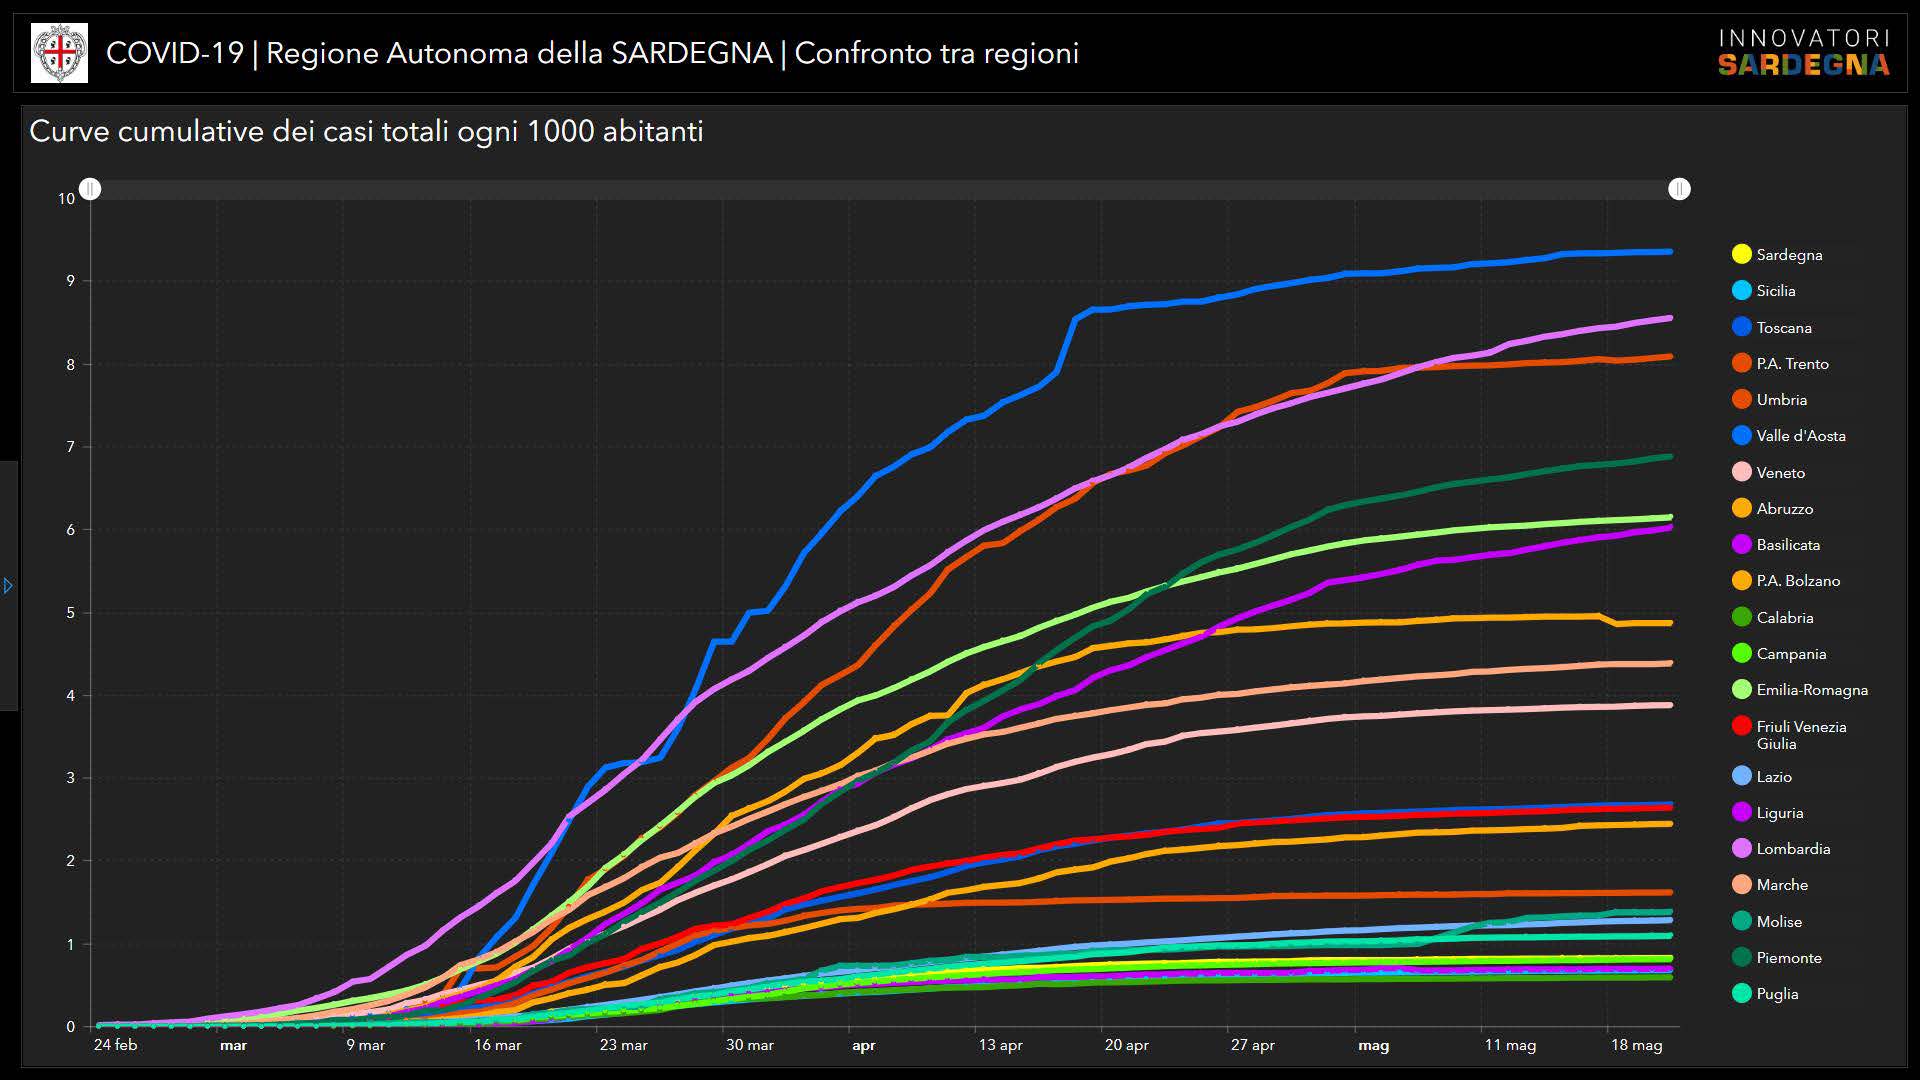Click the Marche legend color marker
Viewport: 1920px width, 1080px height.
pyautogui.click(x=1741, y=885)
